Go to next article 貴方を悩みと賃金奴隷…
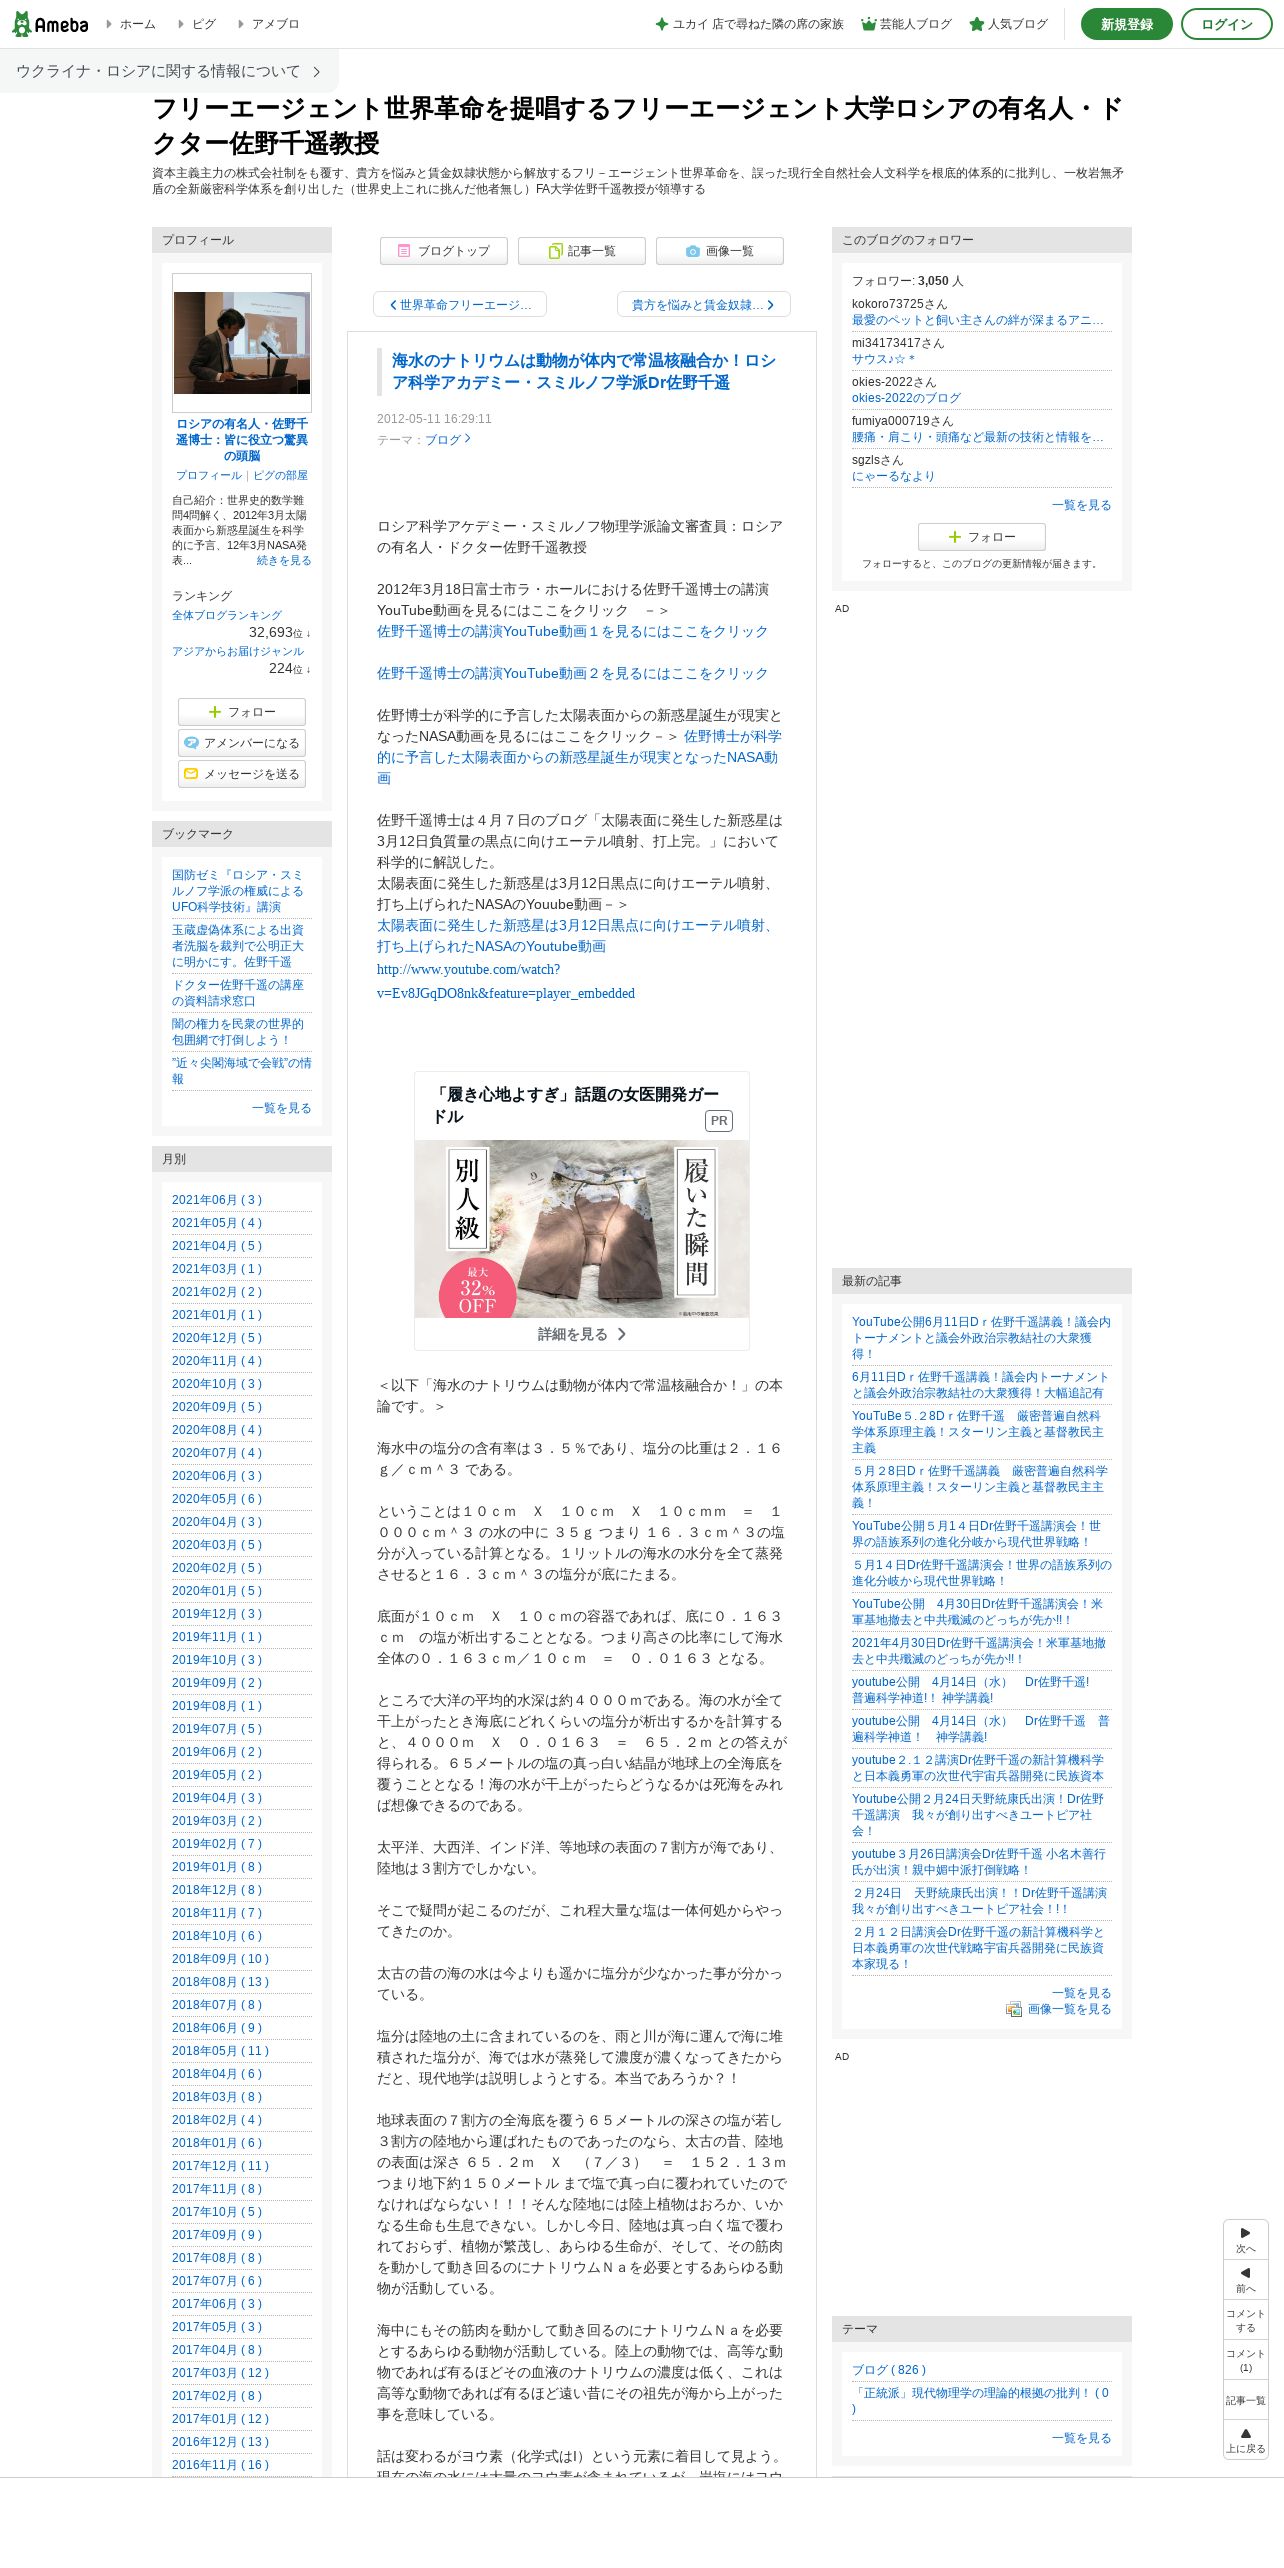 [x=704, y=305]
